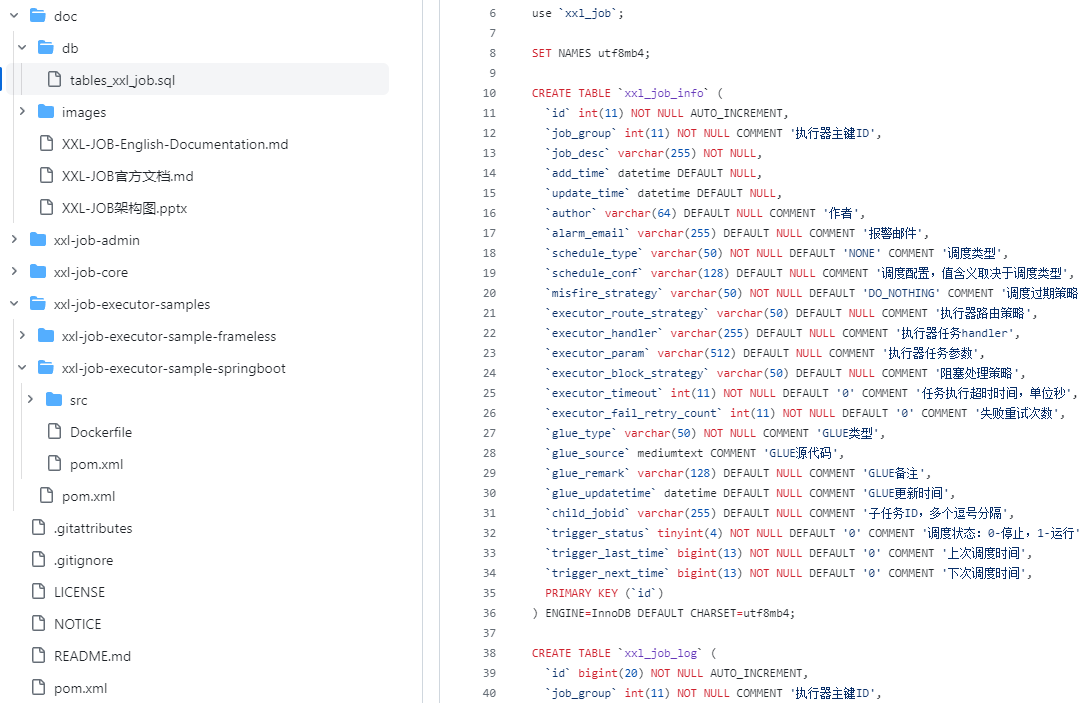The image size is (1081, 703).
Task: Click line number 38 in code view
Action: pos(489,653)
